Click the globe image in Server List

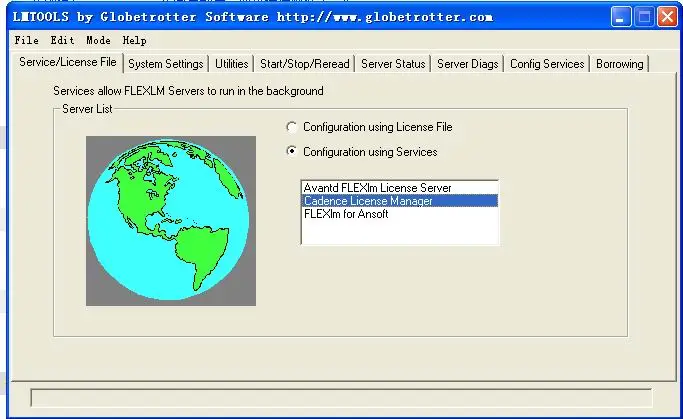[x=171, y=221]
